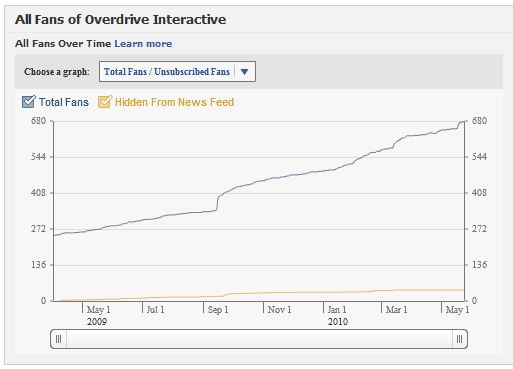Click the 408 value on the left axis
The image size is (513, 369).
click(x=38, y=193)
